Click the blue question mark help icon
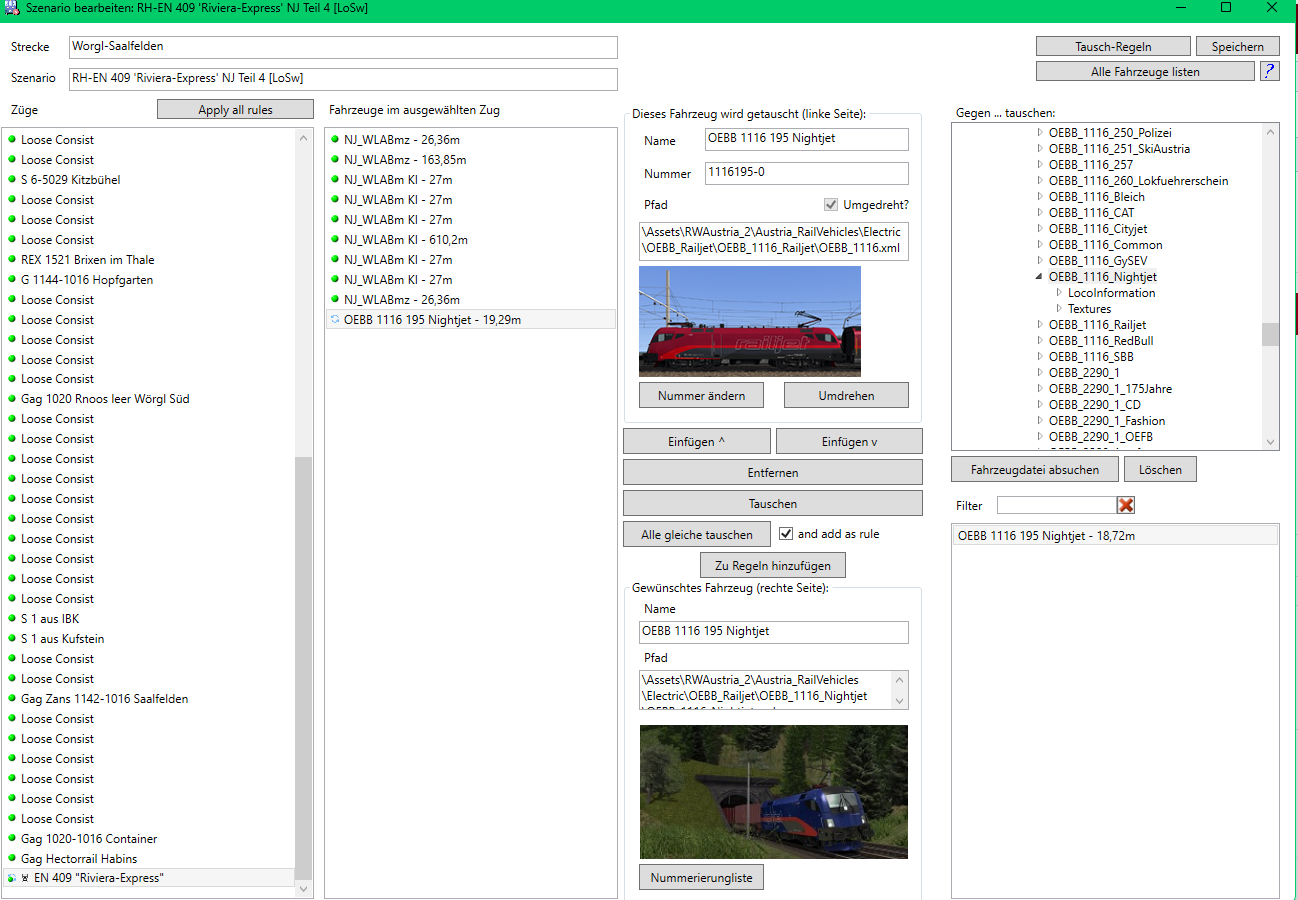Screen dimensions: 1298x900 point(1269,71)
